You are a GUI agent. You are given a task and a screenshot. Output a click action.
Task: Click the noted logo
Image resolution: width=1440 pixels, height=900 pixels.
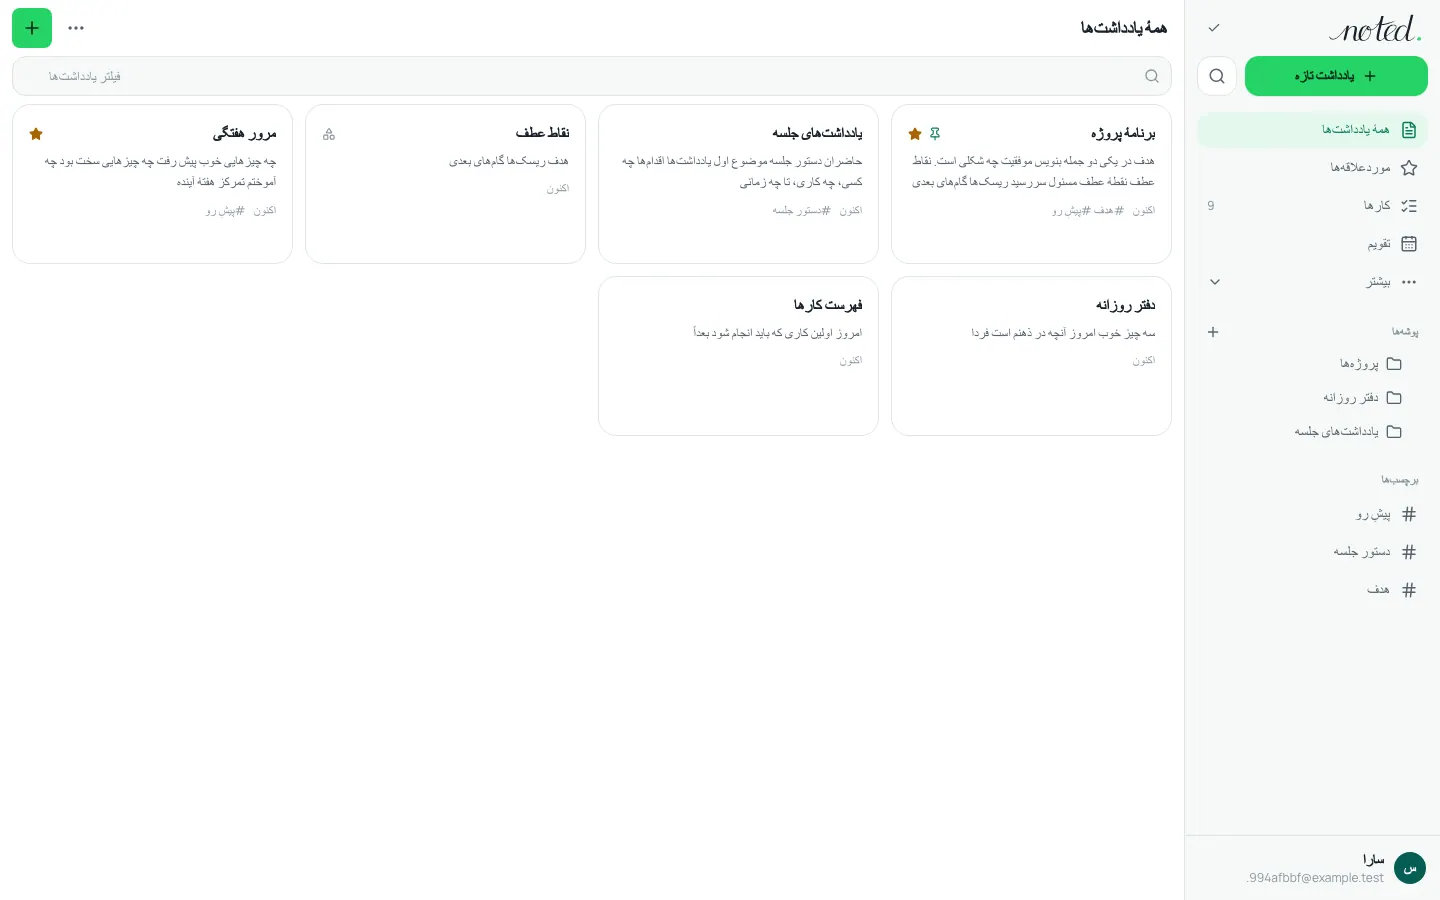(x=1375, y=29)
